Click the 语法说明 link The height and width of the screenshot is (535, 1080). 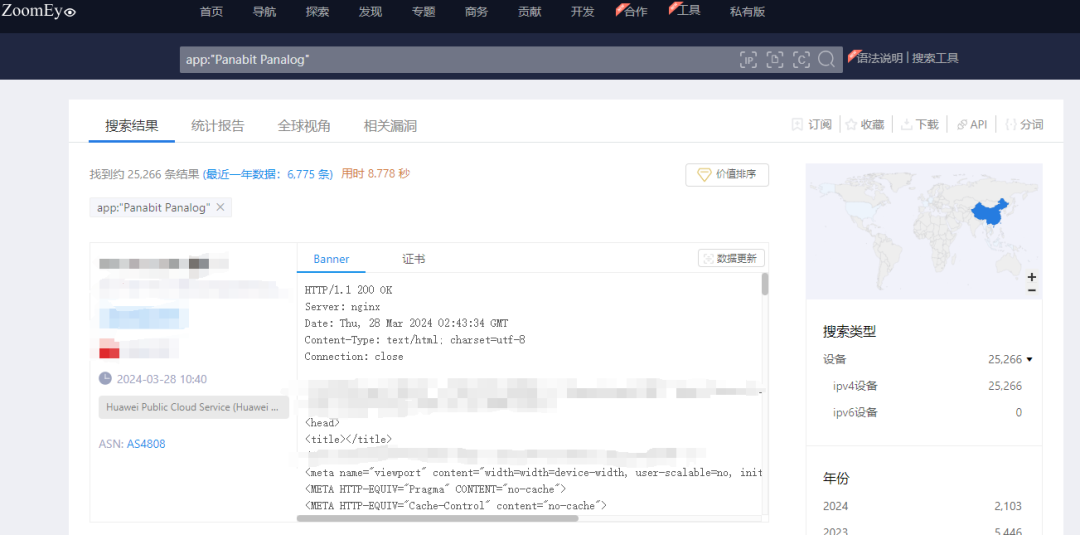[x=880, y=59]
